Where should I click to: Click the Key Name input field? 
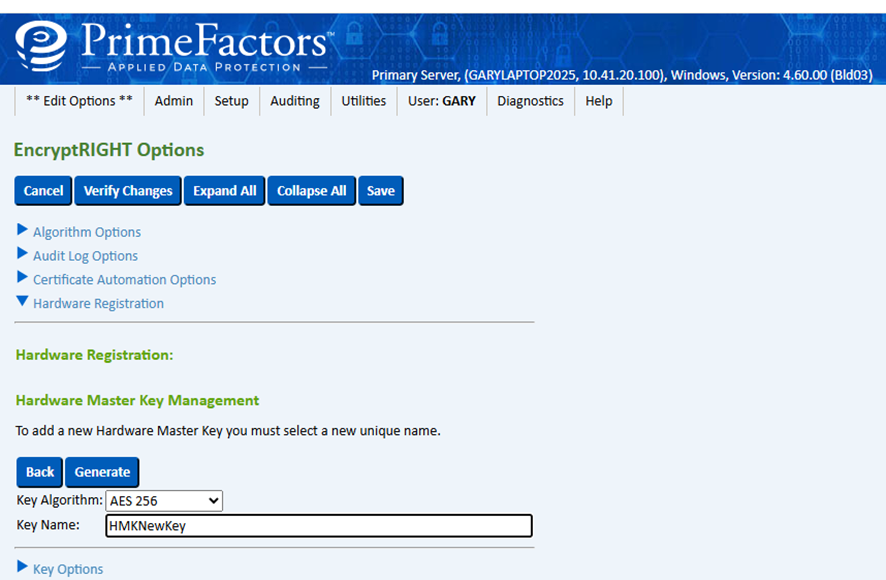[x=319, y=526]
